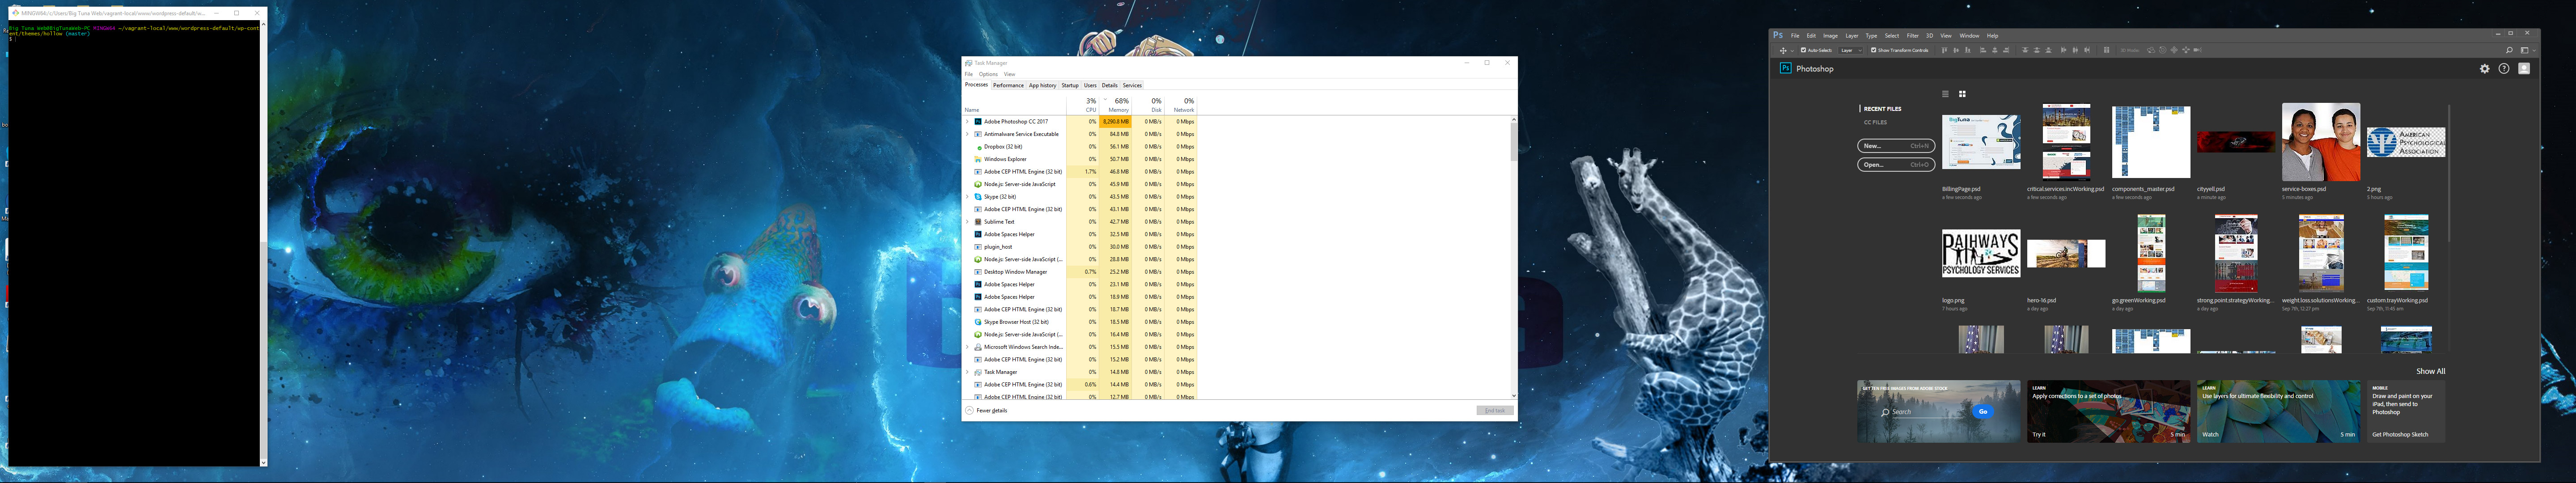The height and width of the screenshot is (483, 2576).
Task: Open the Window menu in Photoshop
Action: click(x=1969, y=36)
